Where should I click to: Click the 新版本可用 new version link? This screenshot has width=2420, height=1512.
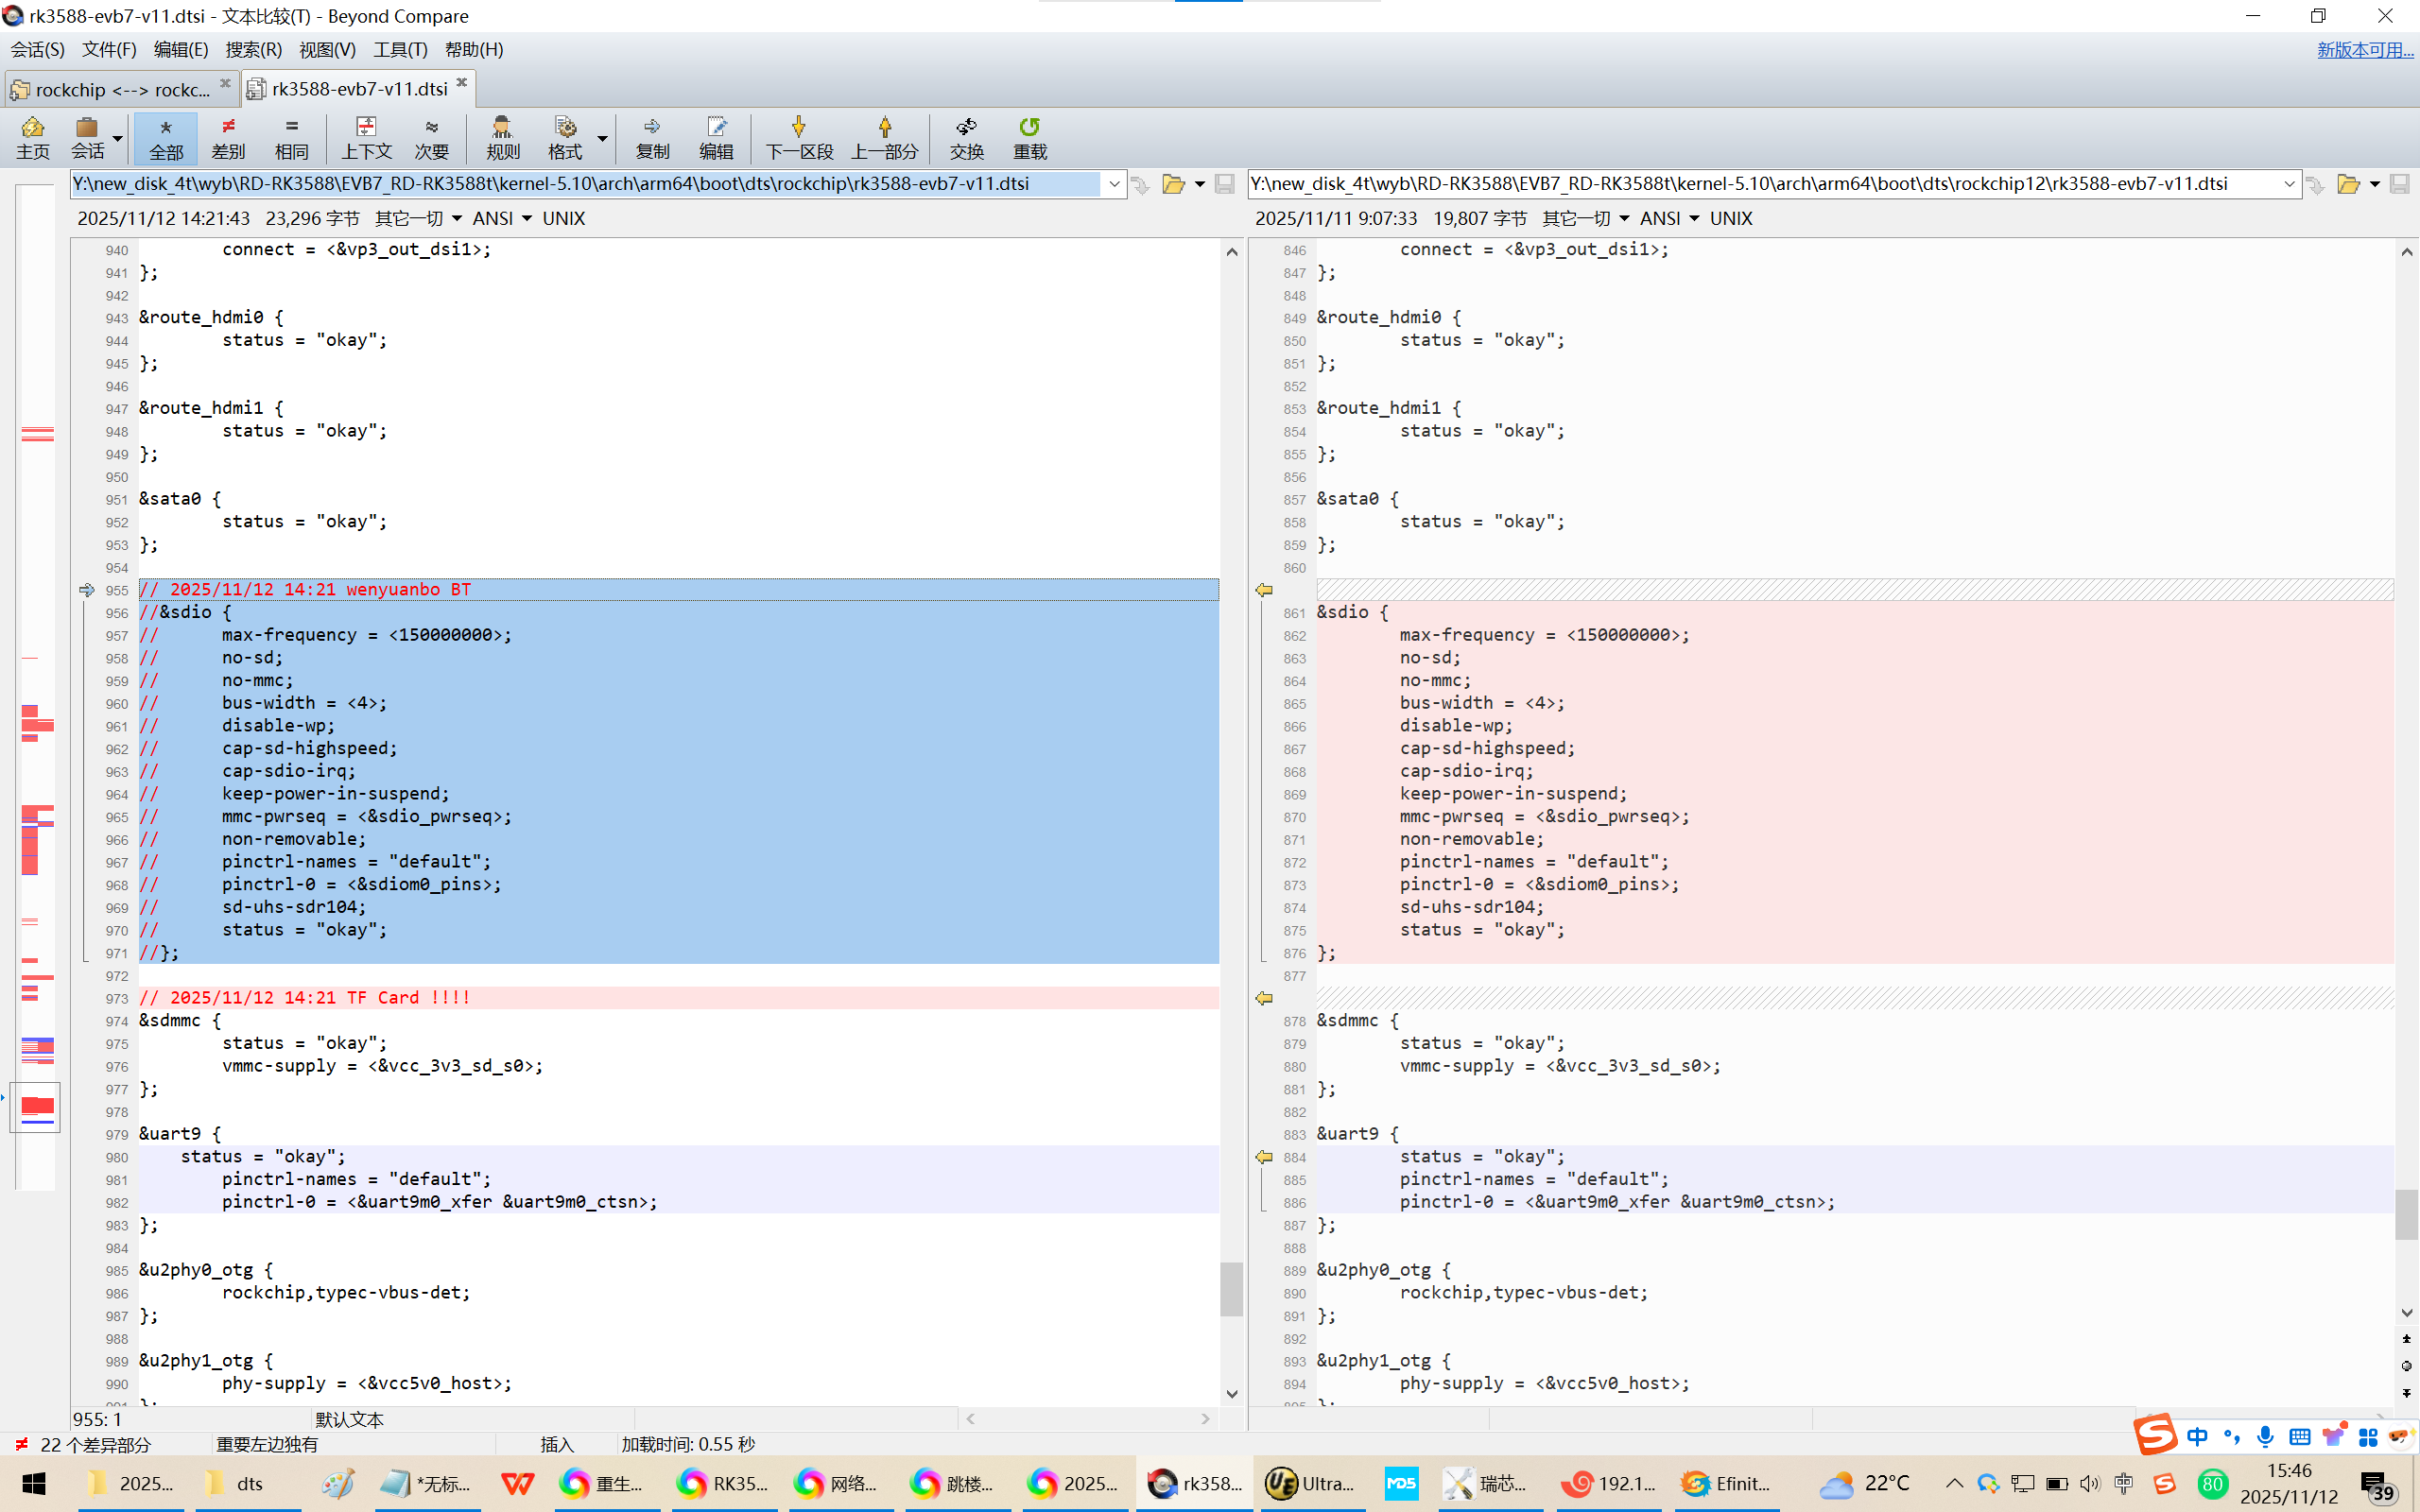(x=2364, y=49)
